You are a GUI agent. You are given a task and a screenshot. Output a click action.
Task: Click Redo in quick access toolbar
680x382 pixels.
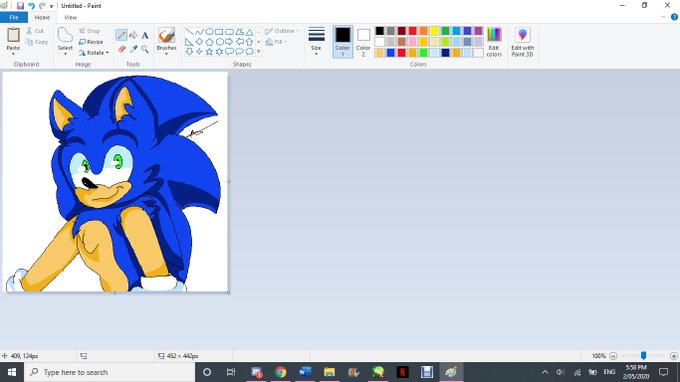(42, 6)
